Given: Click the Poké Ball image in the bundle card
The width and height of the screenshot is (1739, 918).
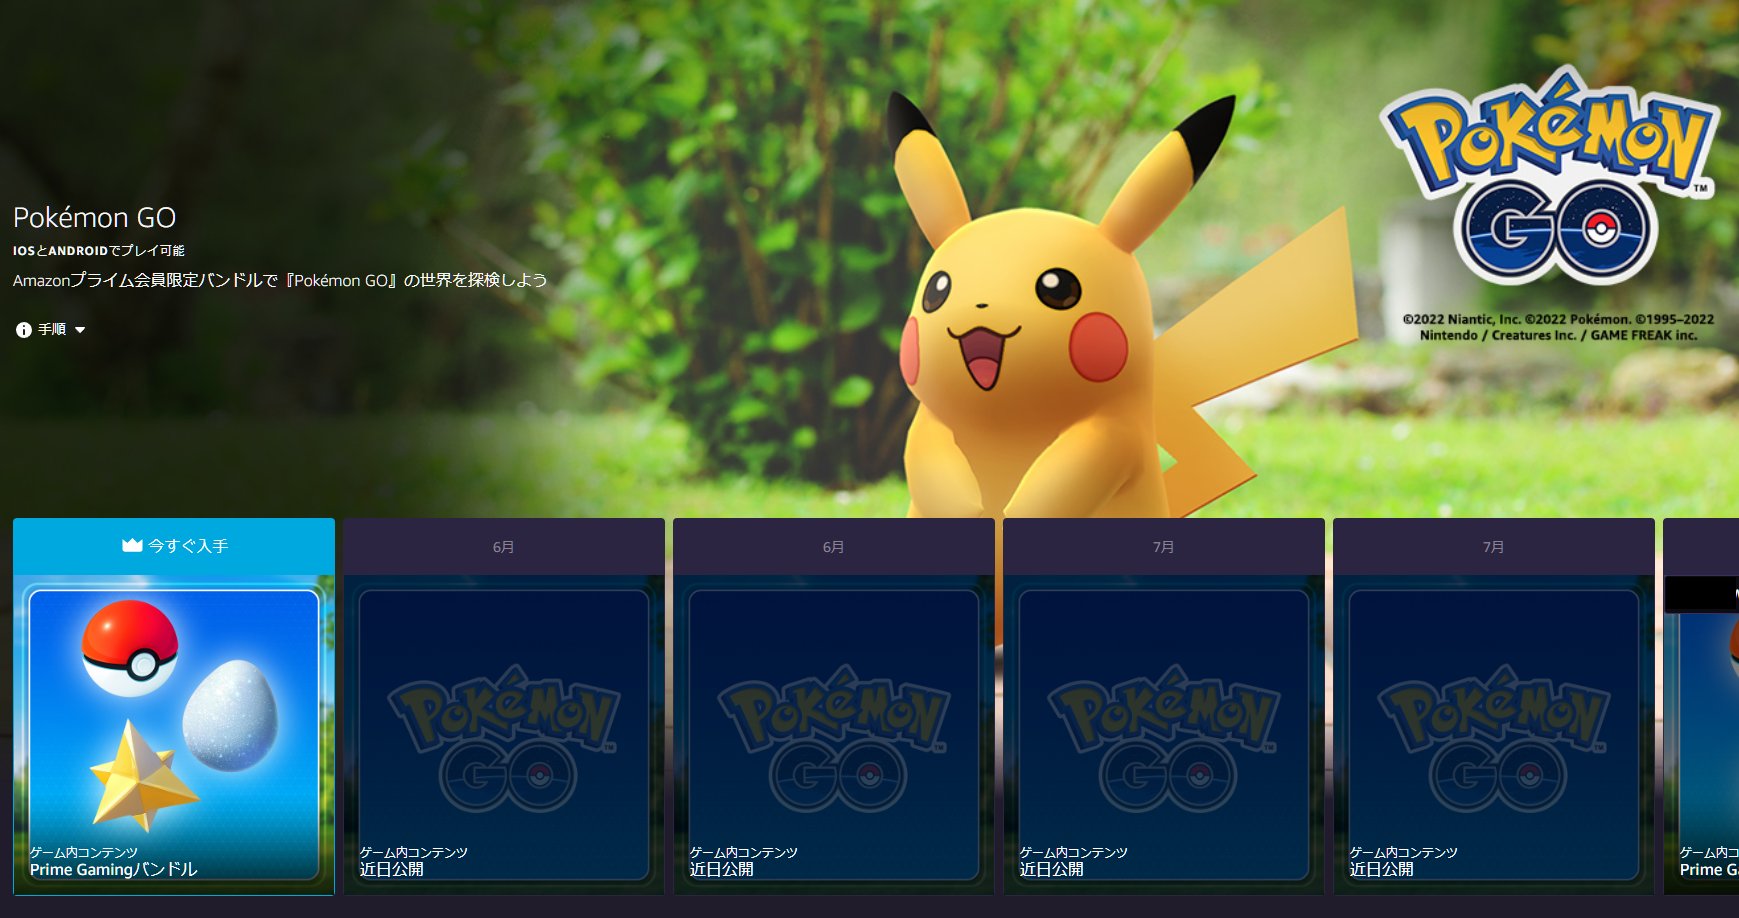Looking at the screenshot, I should point(130,648).
